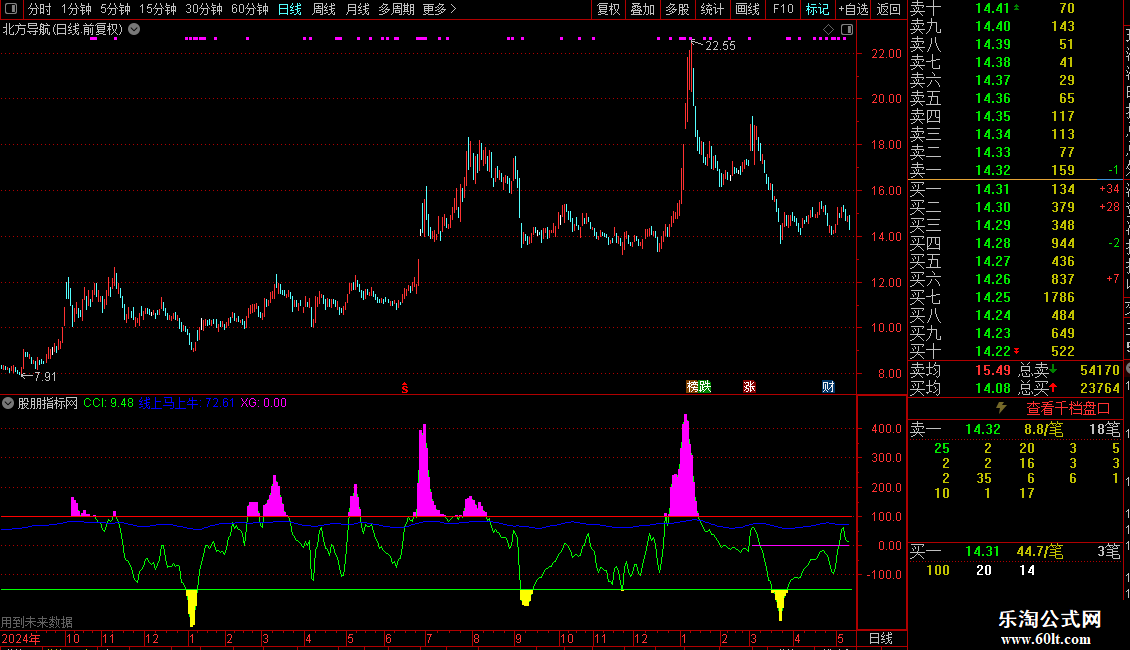Expand dropdown beside 北方导航 title
The width and height of the screenshot is (1130, 650).
134,30
